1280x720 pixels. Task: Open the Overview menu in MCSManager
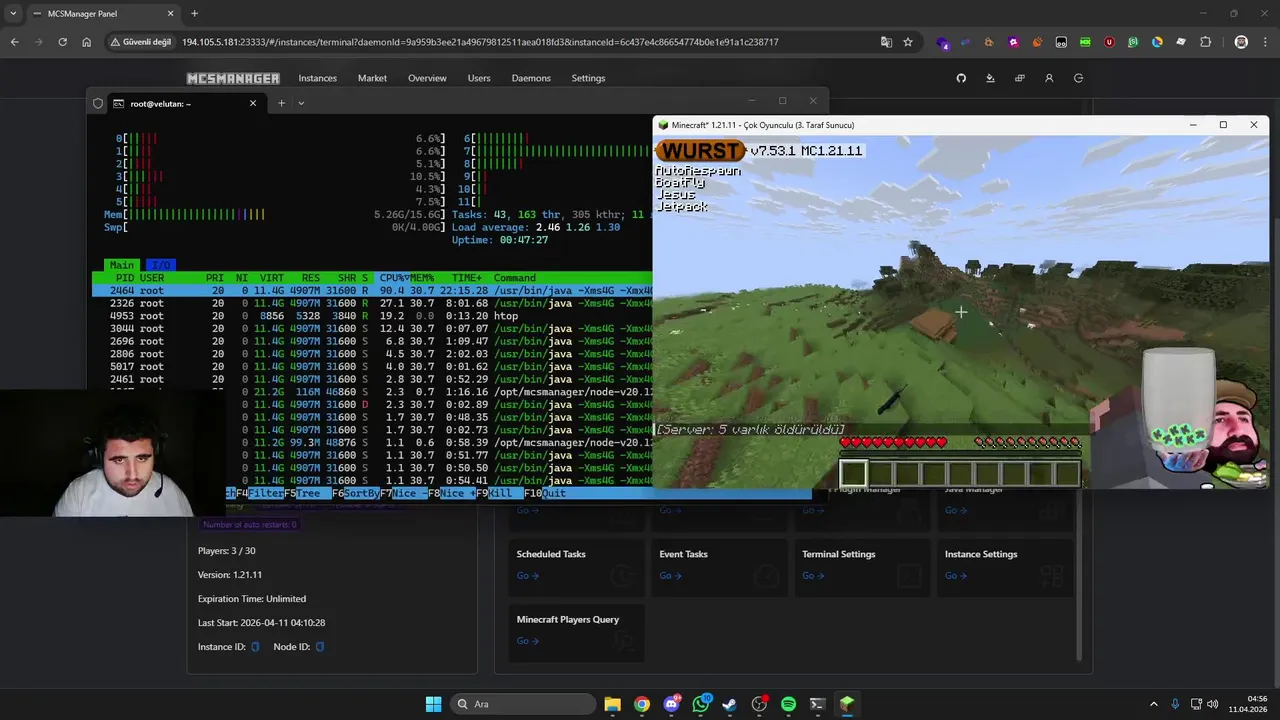point(427,78)
